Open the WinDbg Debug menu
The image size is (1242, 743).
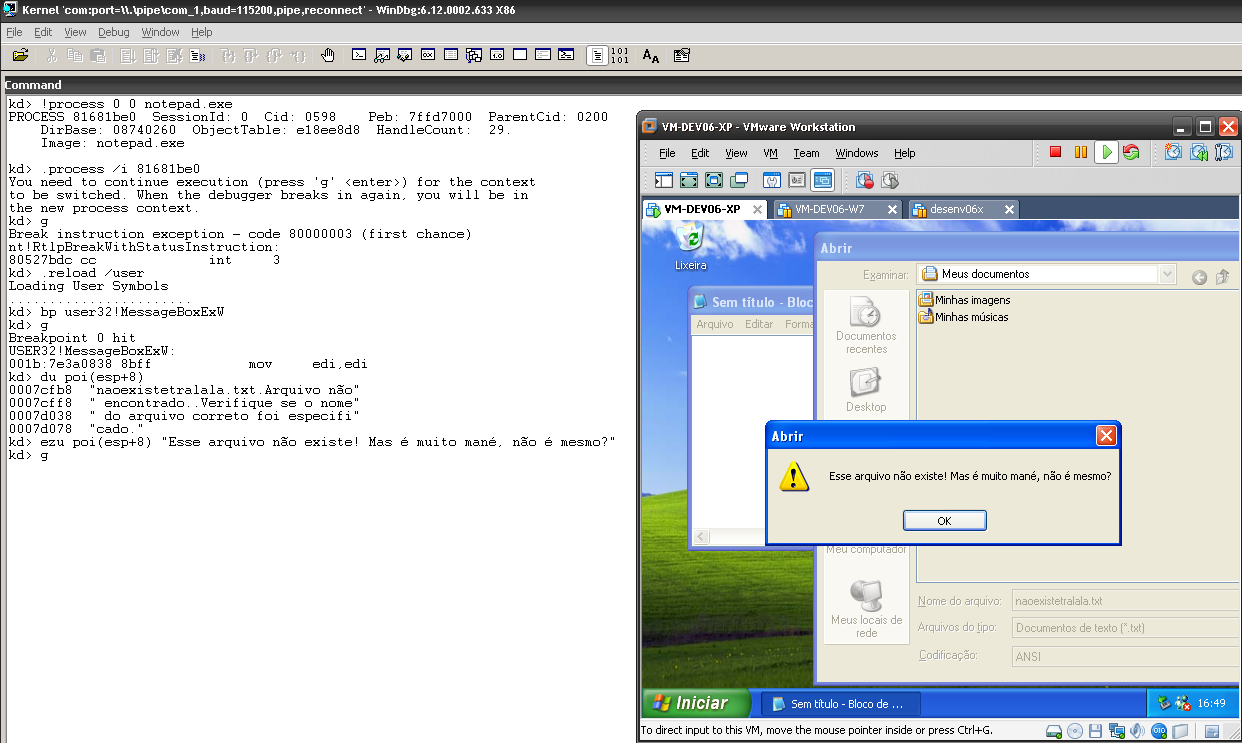click(114, 32)
